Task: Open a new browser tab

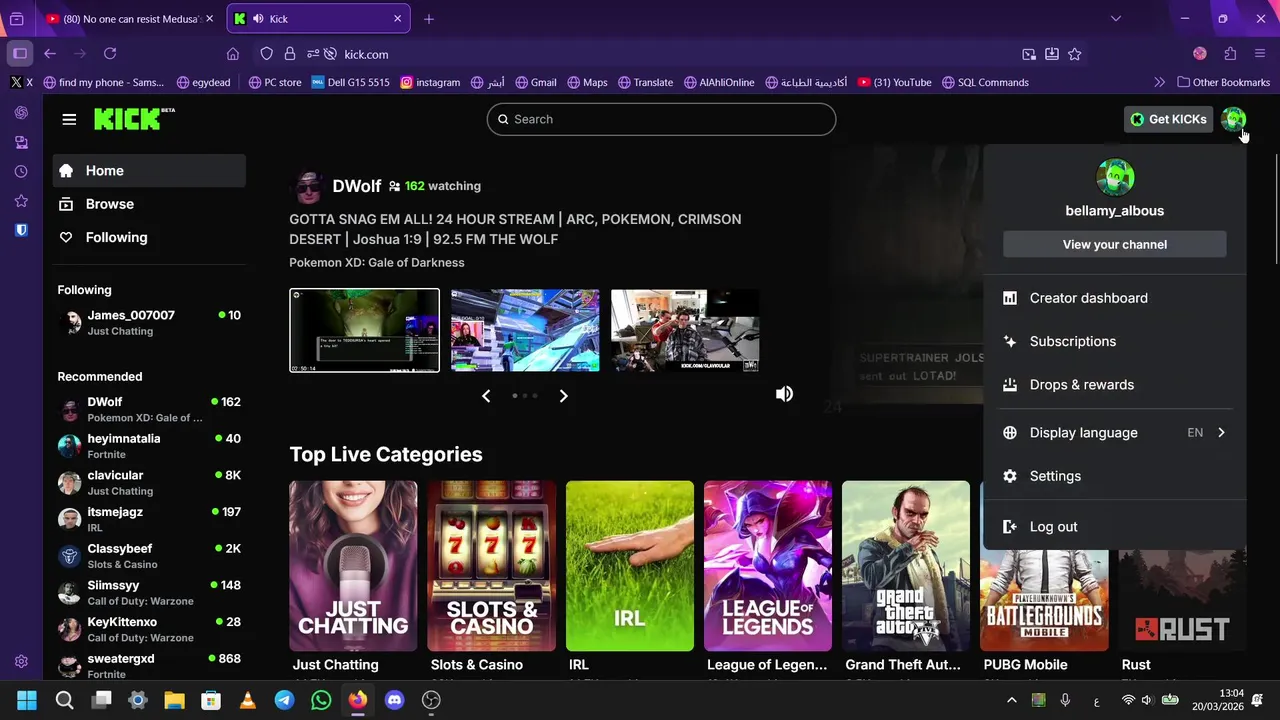Action: 428,19
